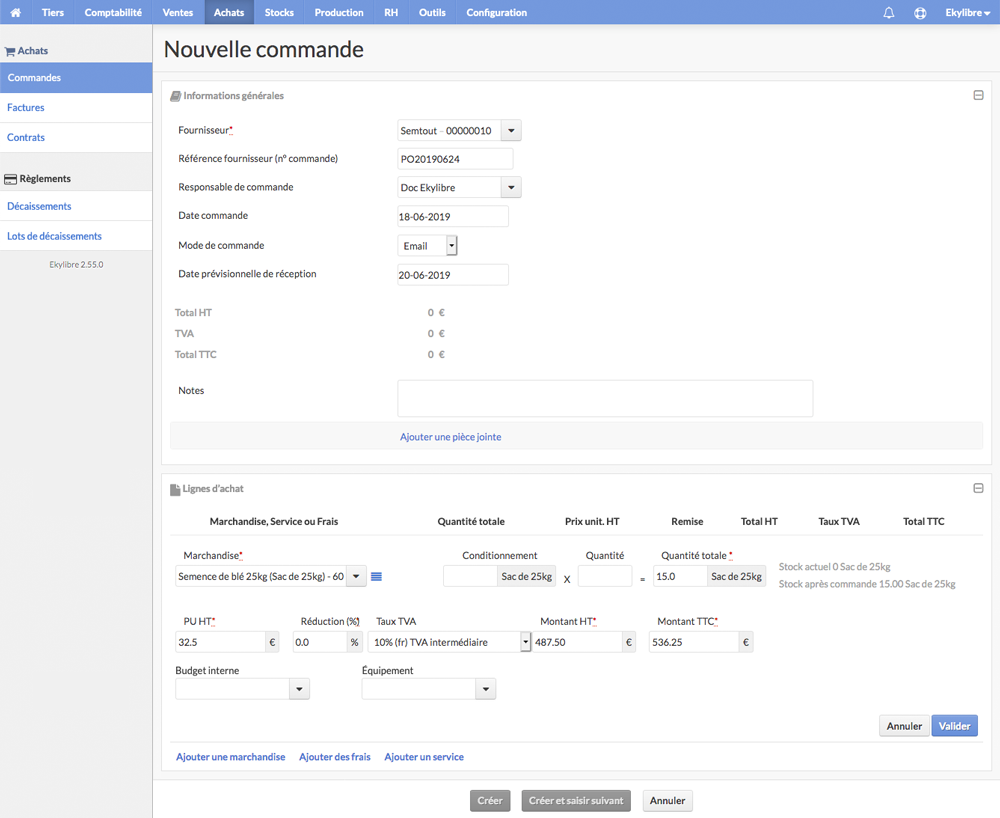Click the Créer button
This screenshot has width=1000, height=818.
pyautogui.click(x=490, y=801)
